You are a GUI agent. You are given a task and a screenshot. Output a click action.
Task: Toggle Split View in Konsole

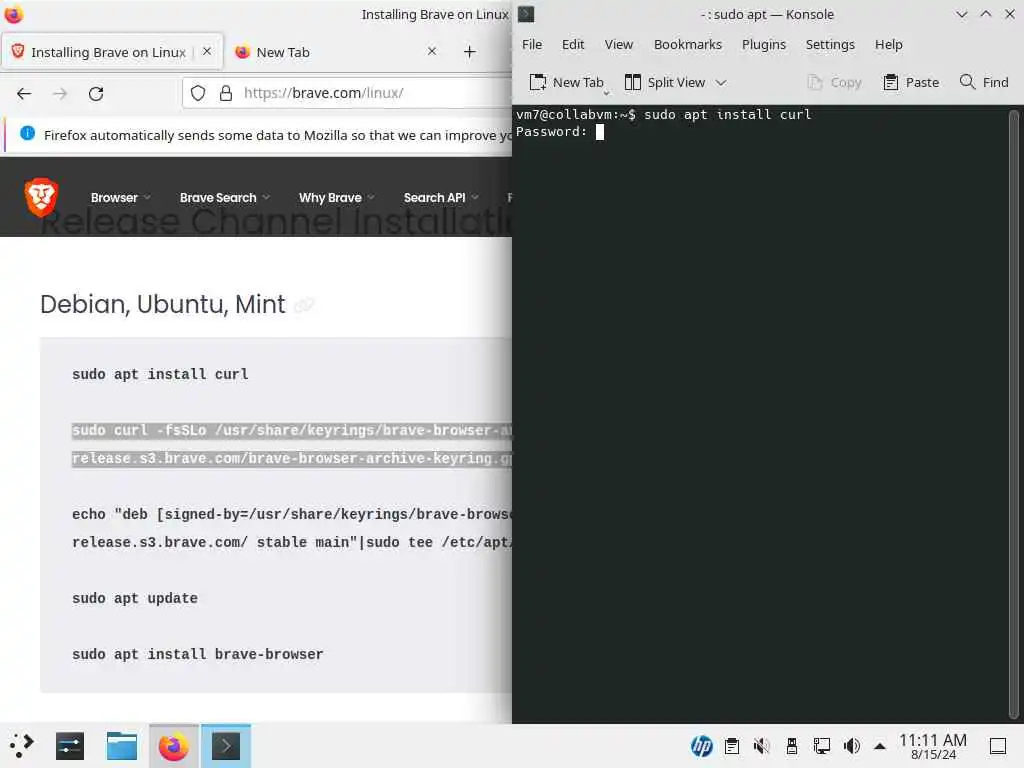point(665,82)
